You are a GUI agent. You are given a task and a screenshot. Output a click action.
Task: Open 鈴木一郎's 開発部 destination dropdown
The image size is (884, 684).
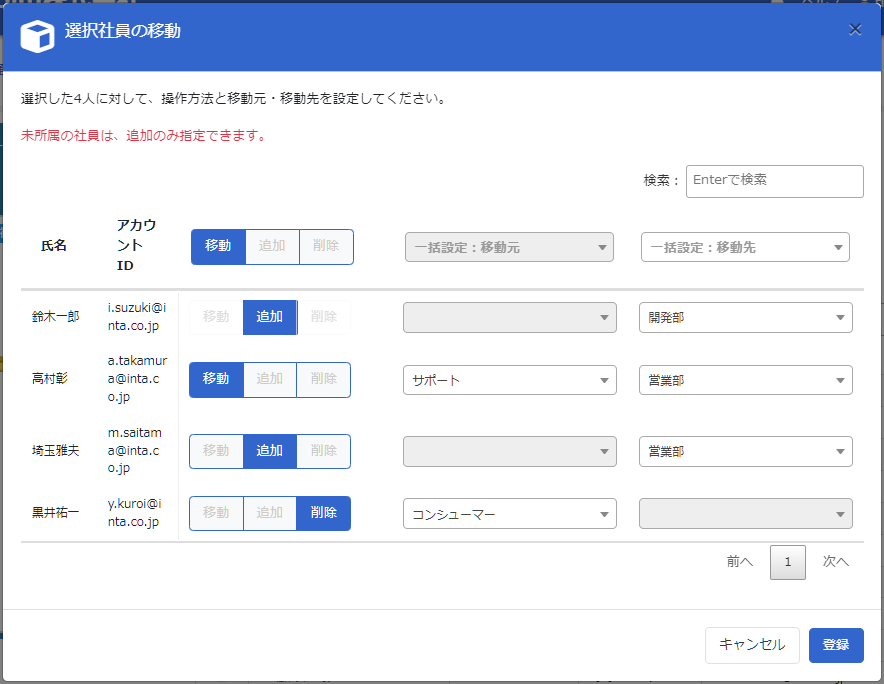point(745,318)
